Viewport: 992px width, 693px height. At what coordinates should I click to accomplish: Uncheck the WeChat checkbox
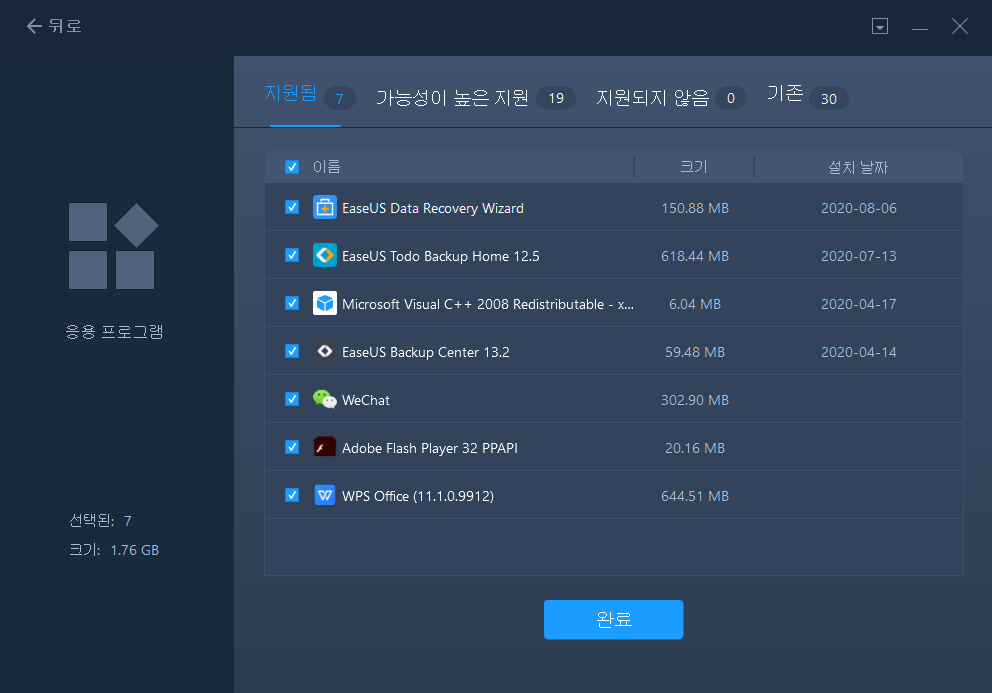click(292, 399)
